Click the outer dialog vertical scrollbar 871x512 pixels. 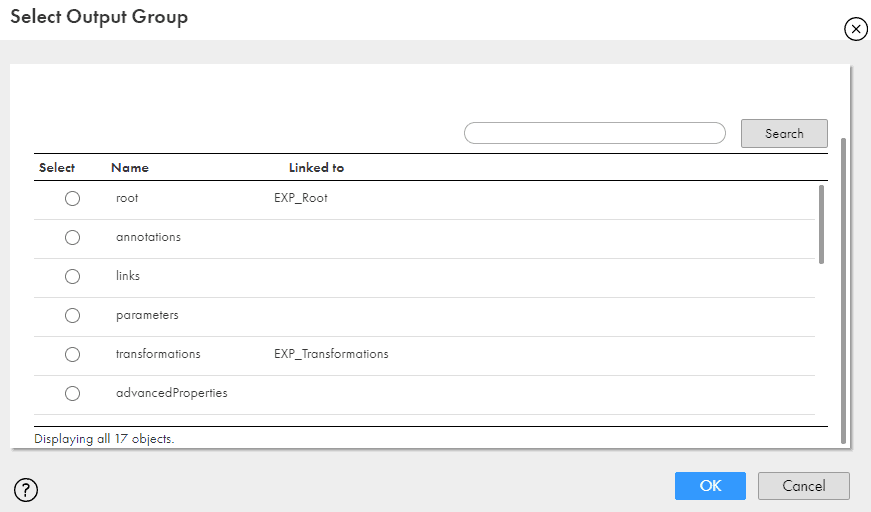pos(843,291)
